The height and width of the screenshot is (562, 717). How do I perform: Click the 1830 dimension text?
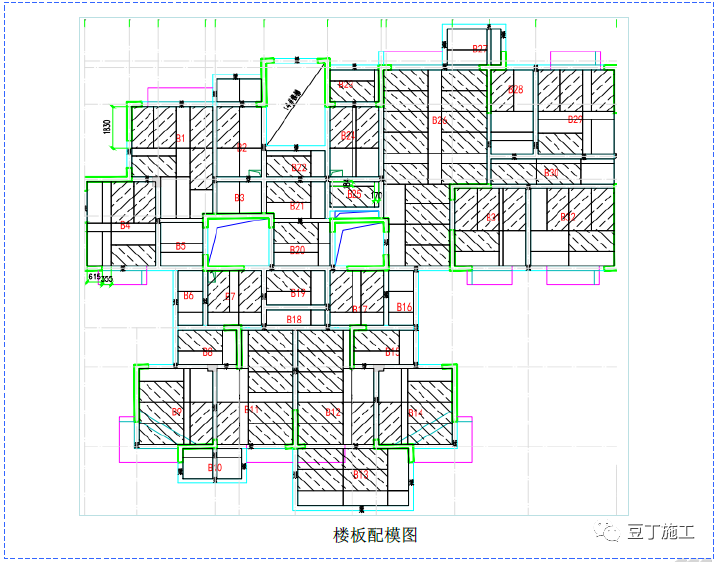pyautogui.click(x=107, y=127)
